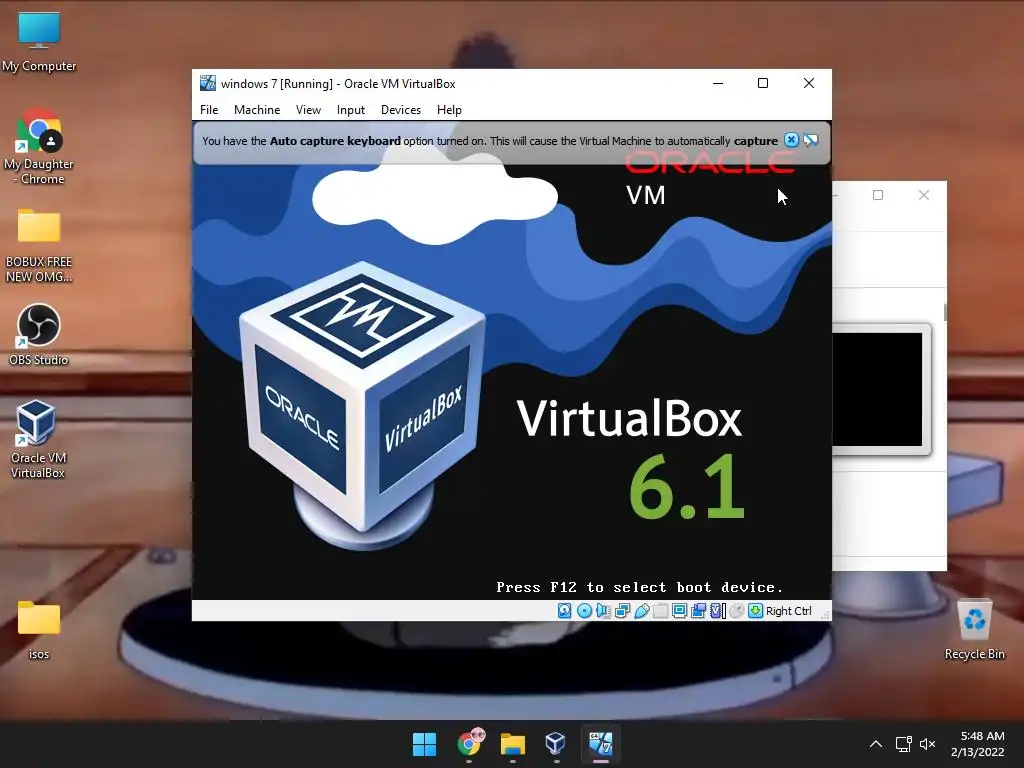The height and width of the screenshot is (768, 1024).
Task: Click the optical disk status icon
Action: coord(584,611)
